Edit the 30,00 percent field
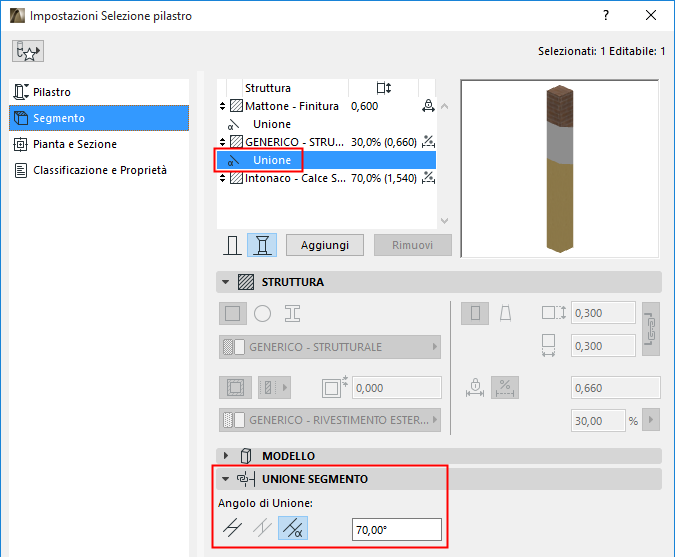The width and height of the screenshot is (675, 557). [598, 421]
